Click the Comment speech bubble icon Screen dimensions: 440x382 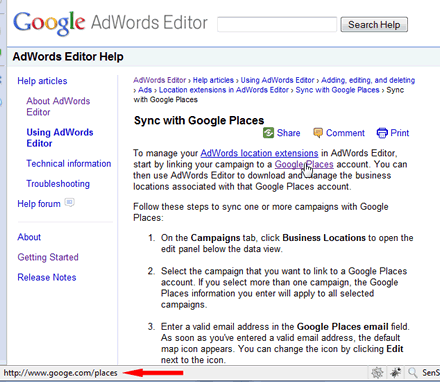tap(318, 133)
